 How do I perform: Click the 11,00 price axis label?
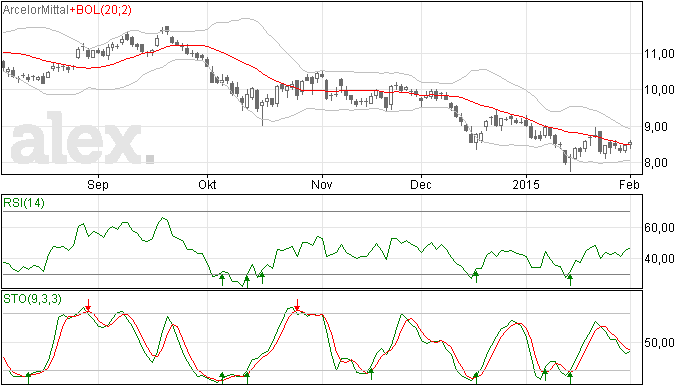pos(659,54)
